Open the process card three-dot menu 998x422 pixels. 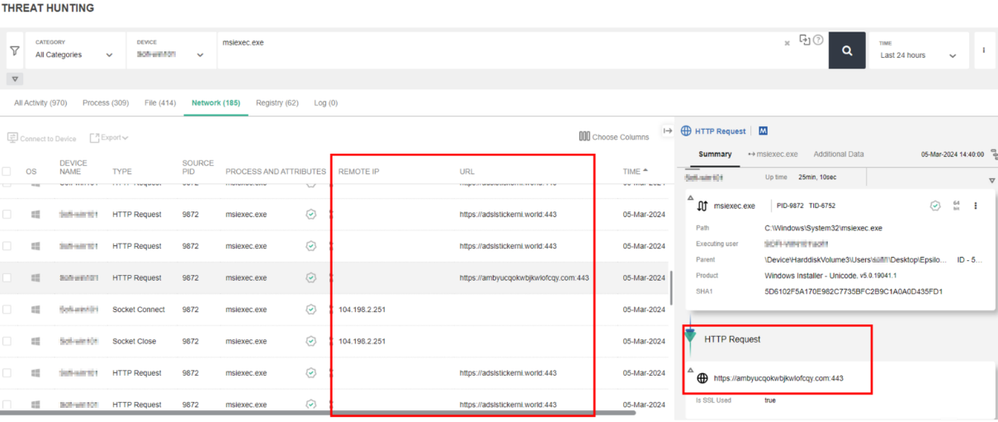pos(975,206)
